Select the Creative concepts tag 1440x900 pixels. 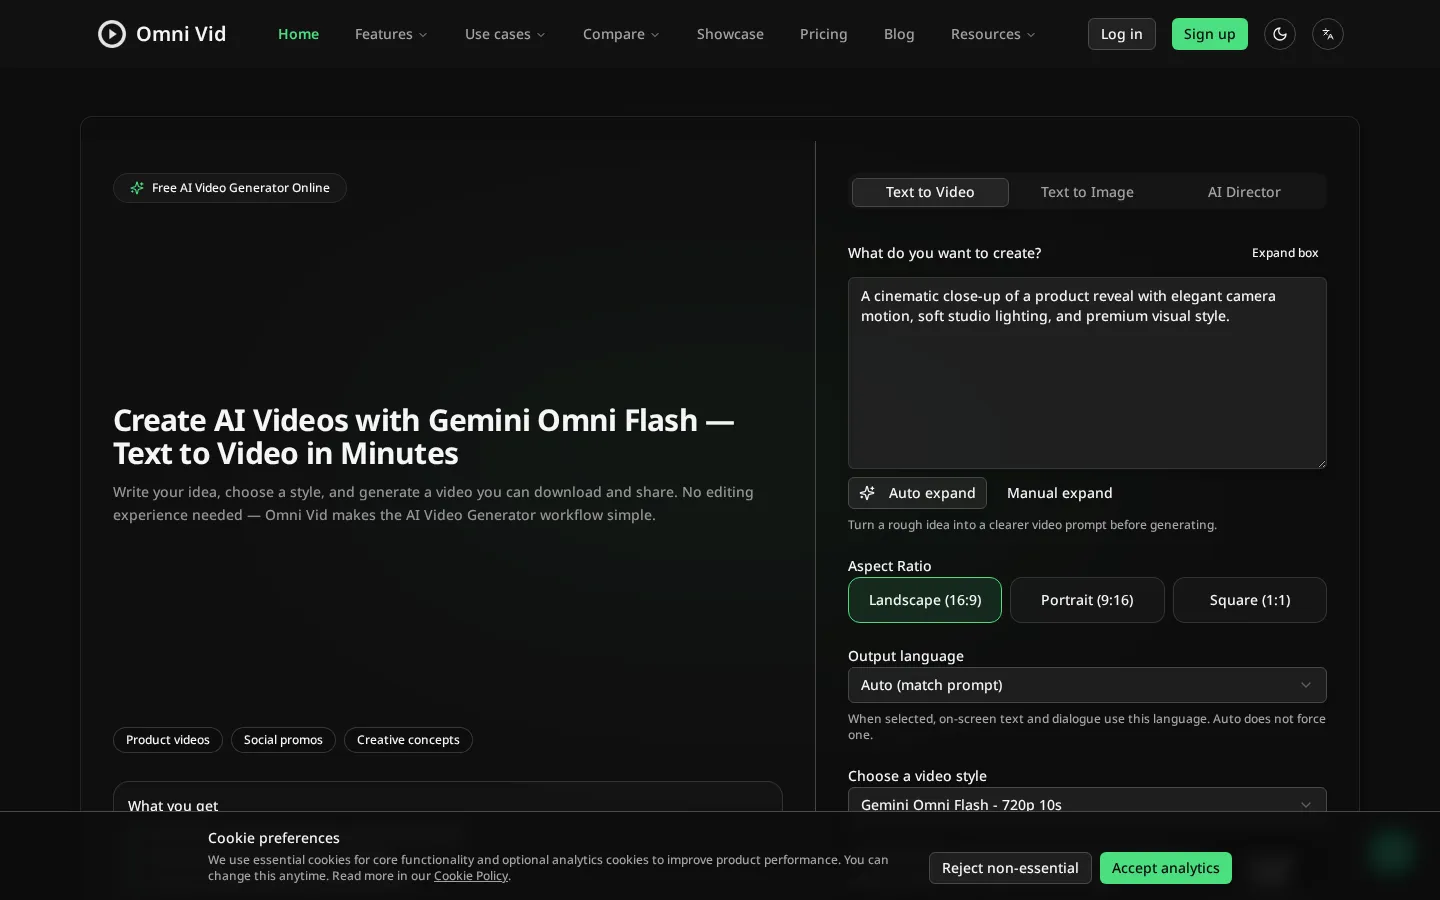[x=408, y=740]
